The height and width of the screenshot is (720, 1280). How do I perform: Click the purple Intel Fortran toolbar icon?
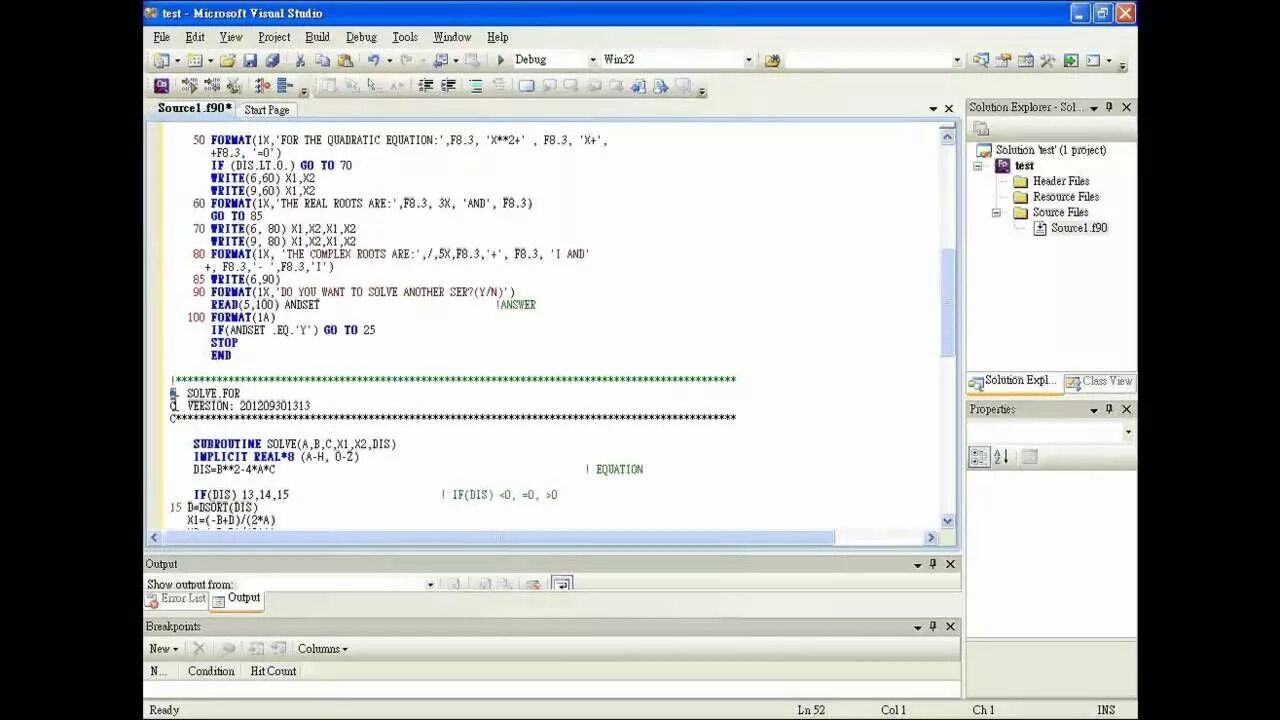coord(162,86)
